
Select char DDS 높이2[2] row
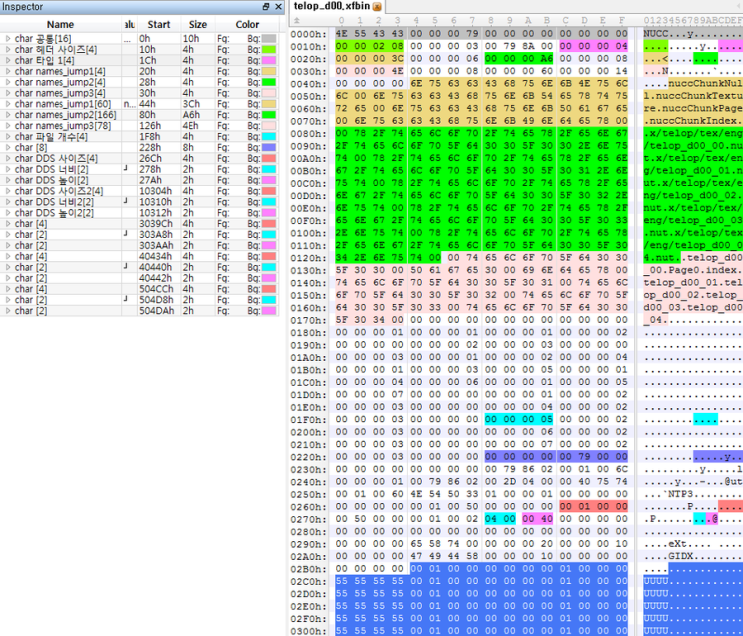pos(139,213)
